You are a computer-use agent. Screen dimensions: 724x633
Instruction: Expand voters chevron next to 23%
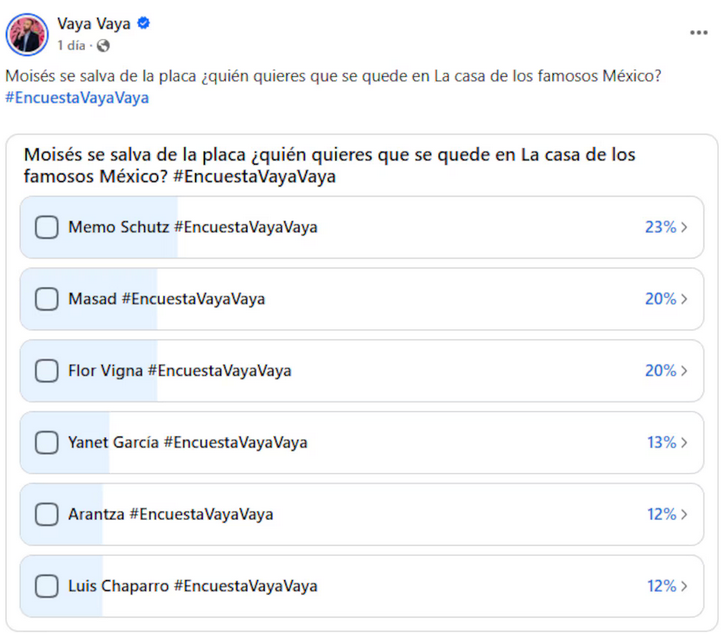point(684,227)
